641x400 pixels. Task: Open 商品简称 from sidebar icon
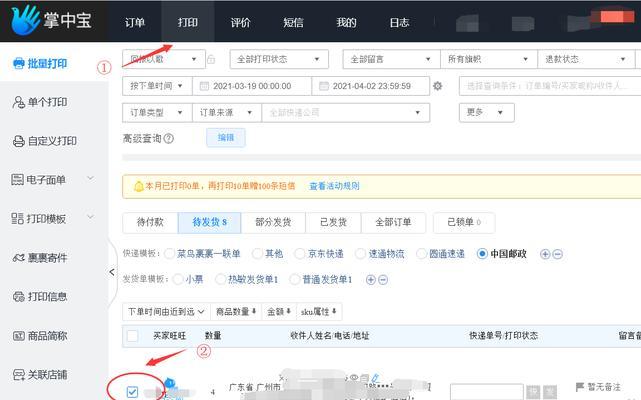click(18, 336)
